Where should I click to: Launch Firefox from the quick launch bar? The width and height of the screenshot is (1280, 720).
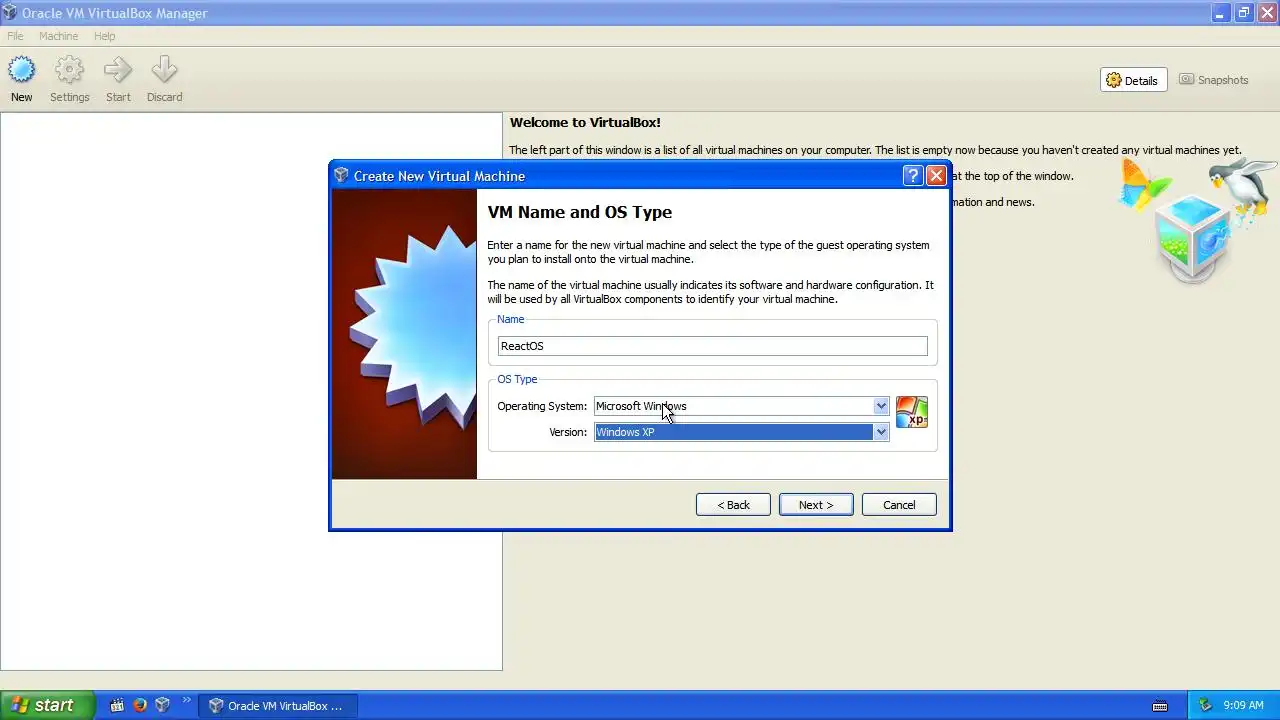(x=140, y=705)
